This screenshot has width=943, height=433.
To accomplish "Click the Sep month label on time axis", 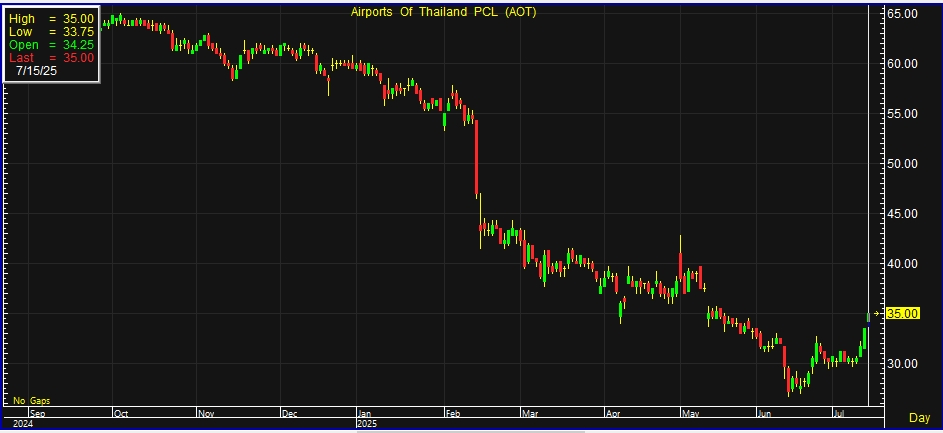I will point(37,414).
